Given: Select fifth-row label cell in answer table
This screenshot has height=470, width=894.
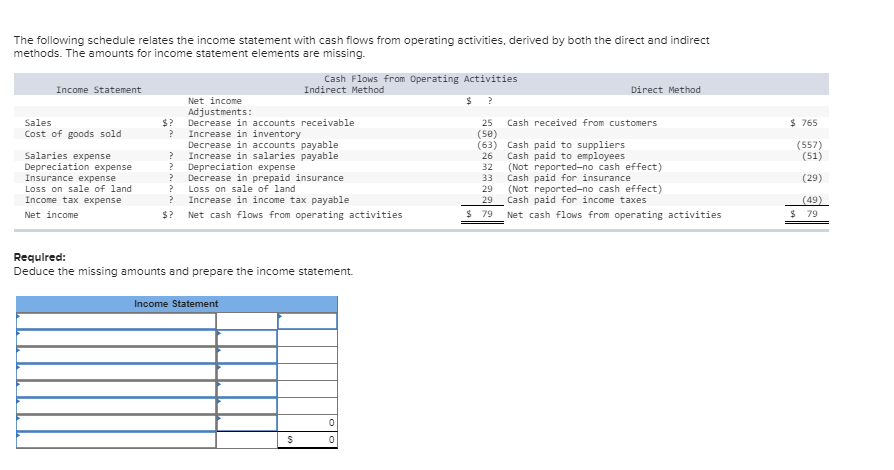Looking at the screenshot, I should click(x=116, y=390).
